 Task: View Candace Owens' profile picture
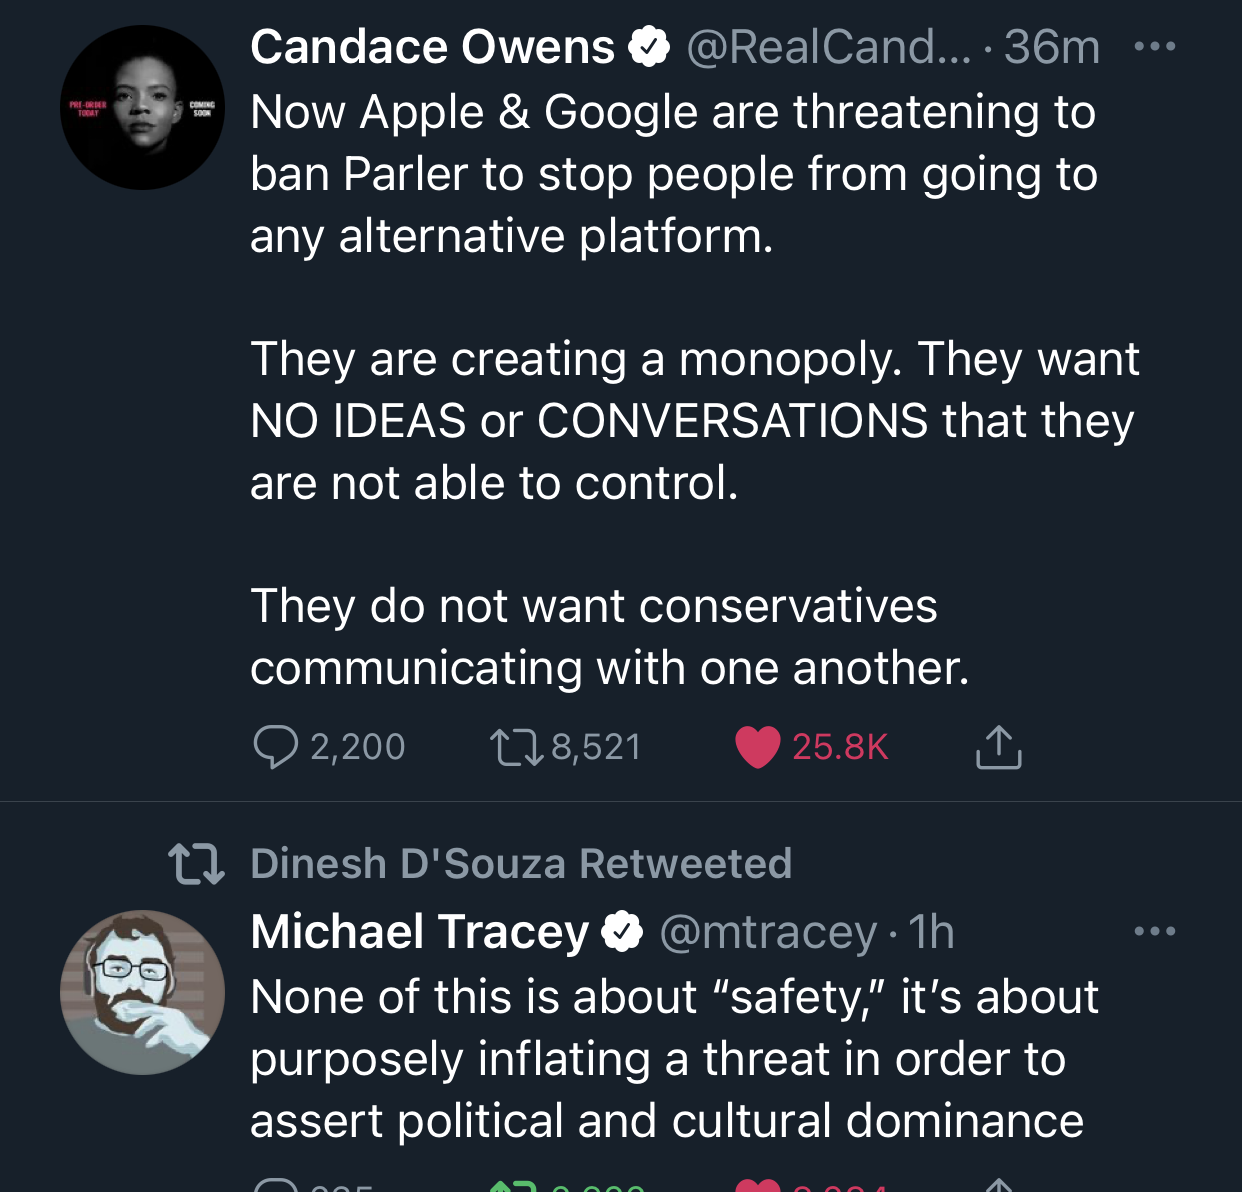coord(142,108)
